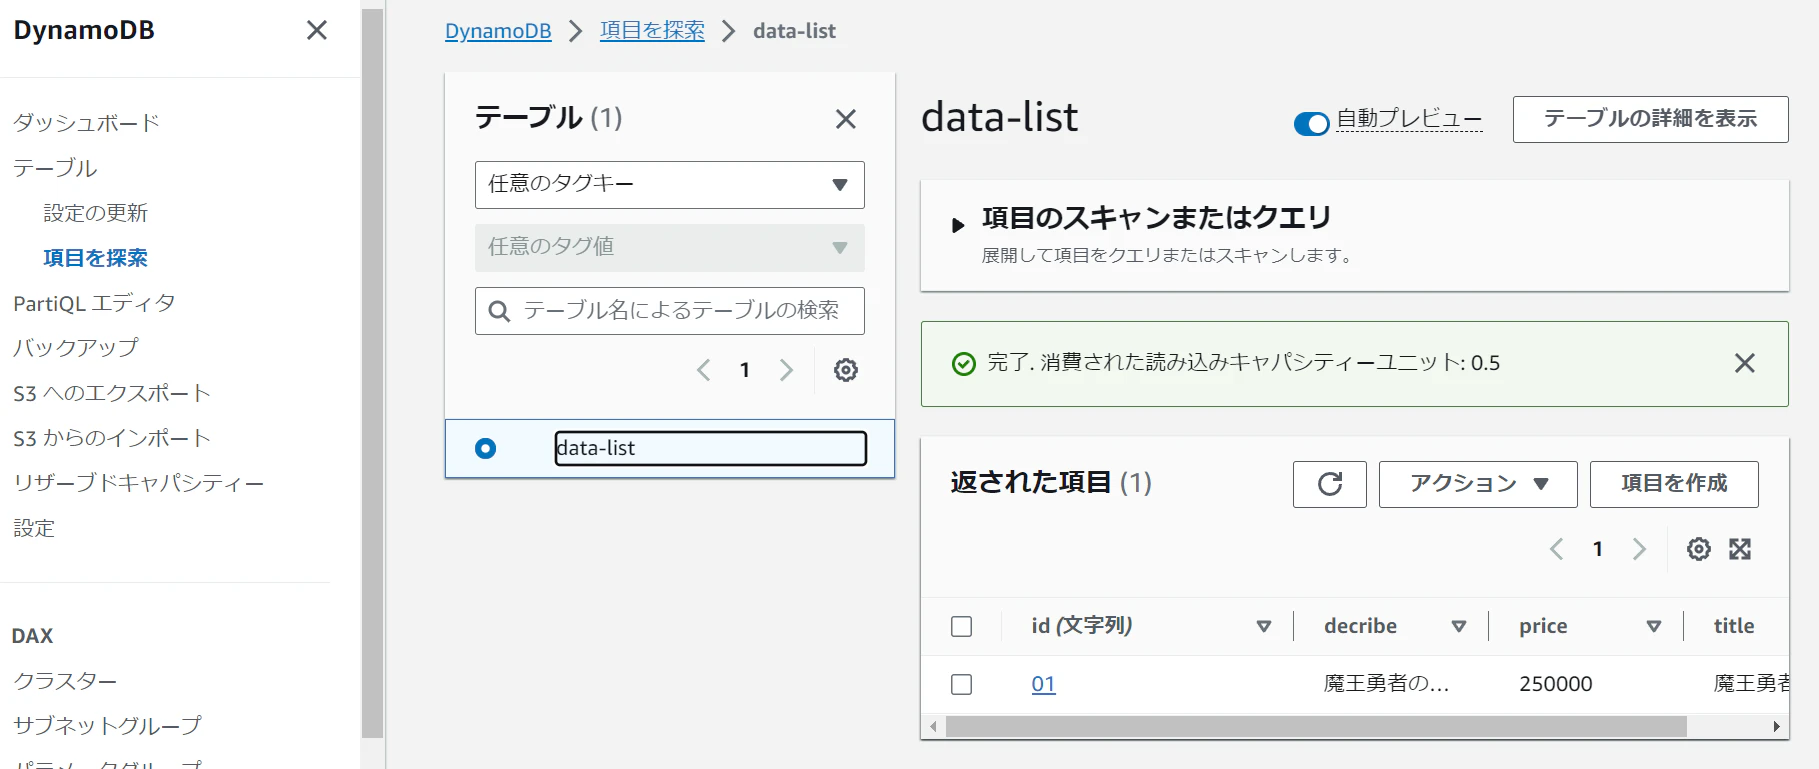Screen dimensions: 1819x769
Task: Open S3 からのインポート in sidebar
Action: click(112, 438)
